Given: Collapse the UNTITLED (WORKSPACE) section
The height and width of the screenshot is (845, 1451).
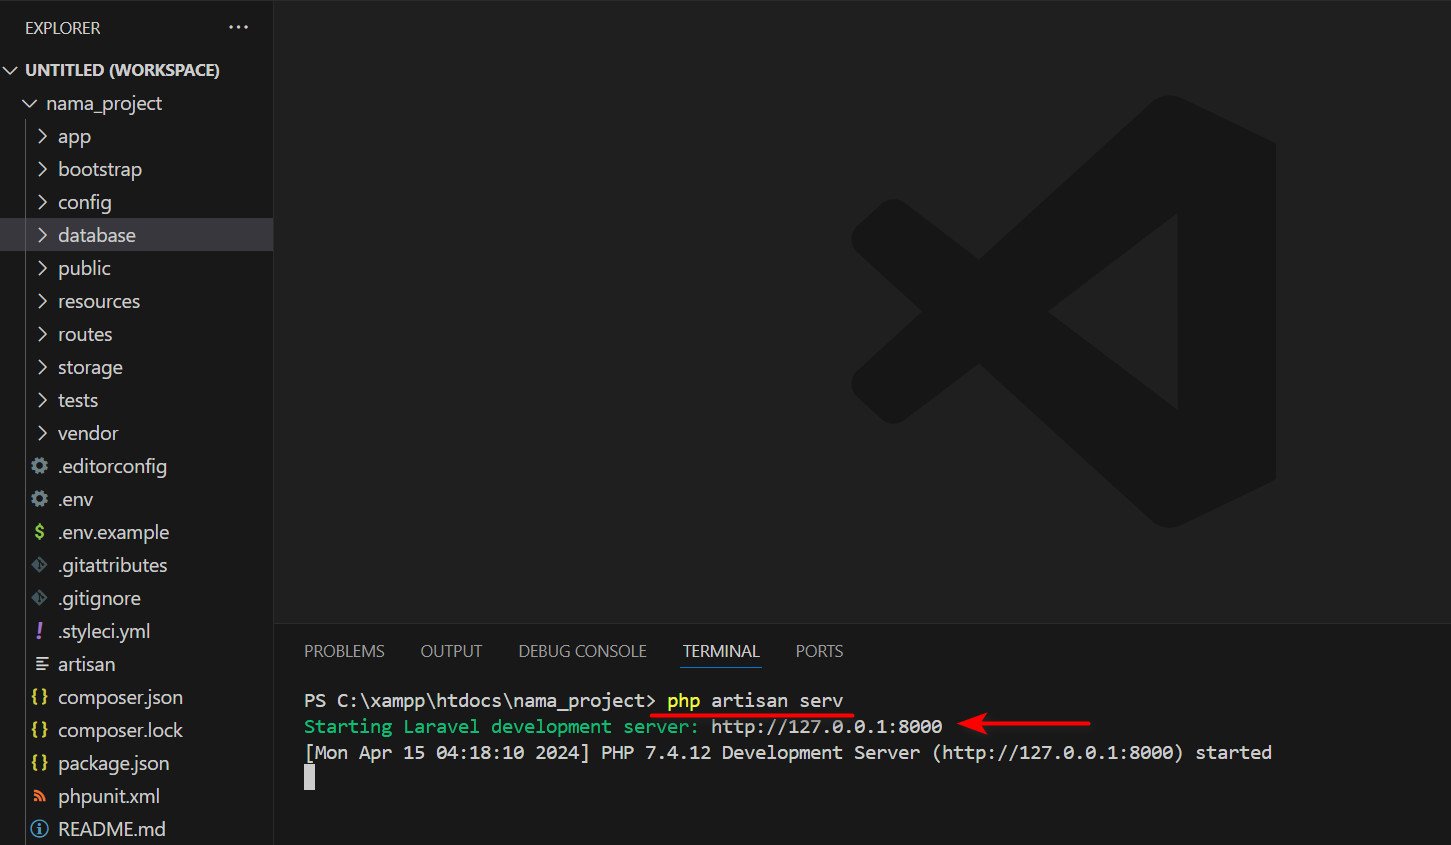Looking at the screenshot, I should pyautogui.click(x=11, y=70).
